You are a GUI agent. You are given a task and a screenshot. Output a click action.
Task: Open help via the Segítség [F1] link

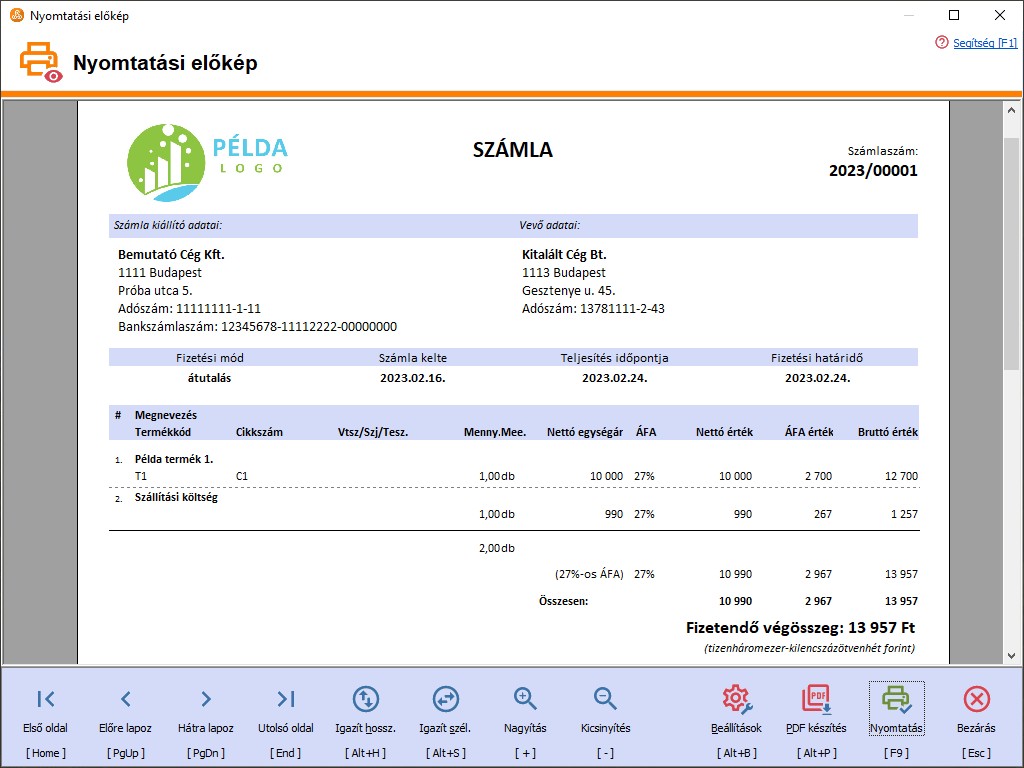click(x=983, y=43)
